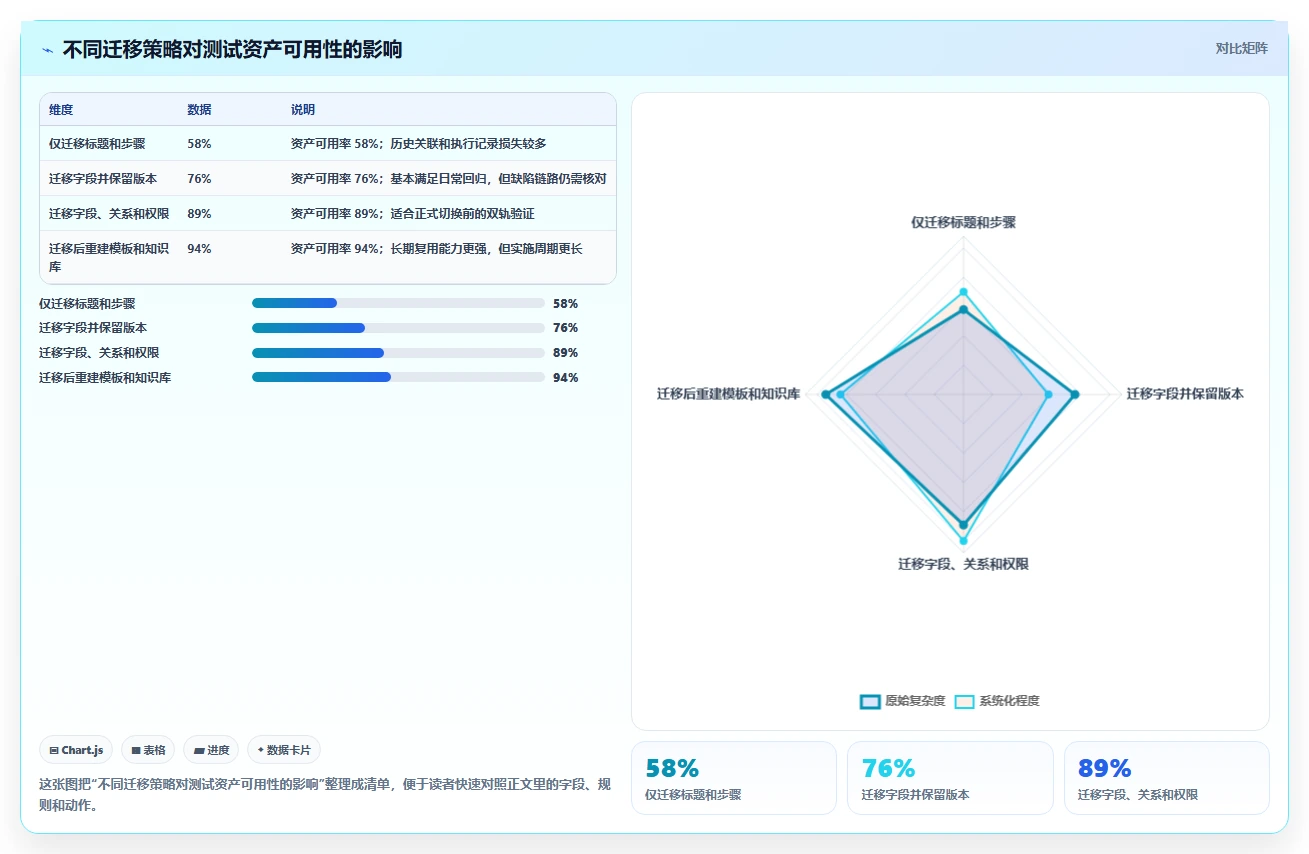Viewport: 1309px width, 854px height.
Task: Click radar axis label 迁移后重建模板和知识库
Action: (x=728, y=394)
